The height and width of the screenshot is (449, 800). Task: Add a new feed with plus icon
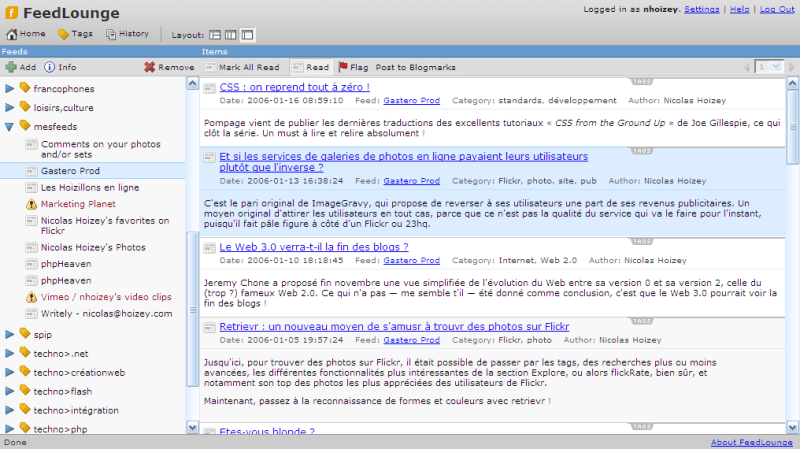coord(21,67)
